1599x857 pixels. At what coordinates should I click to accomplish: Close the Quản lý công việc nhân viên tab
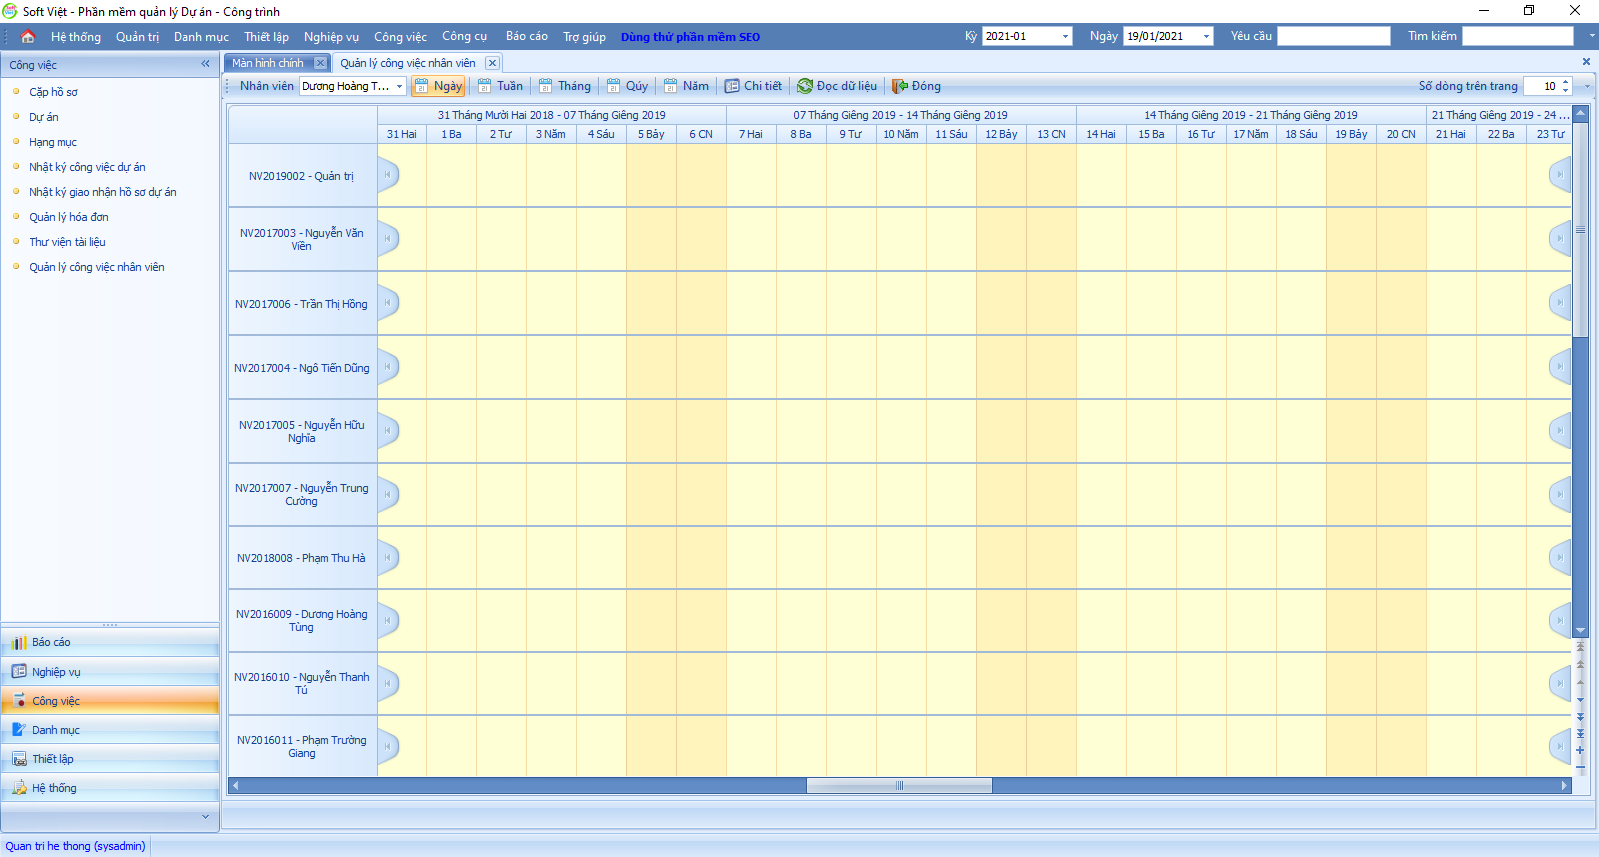[492, 63]
